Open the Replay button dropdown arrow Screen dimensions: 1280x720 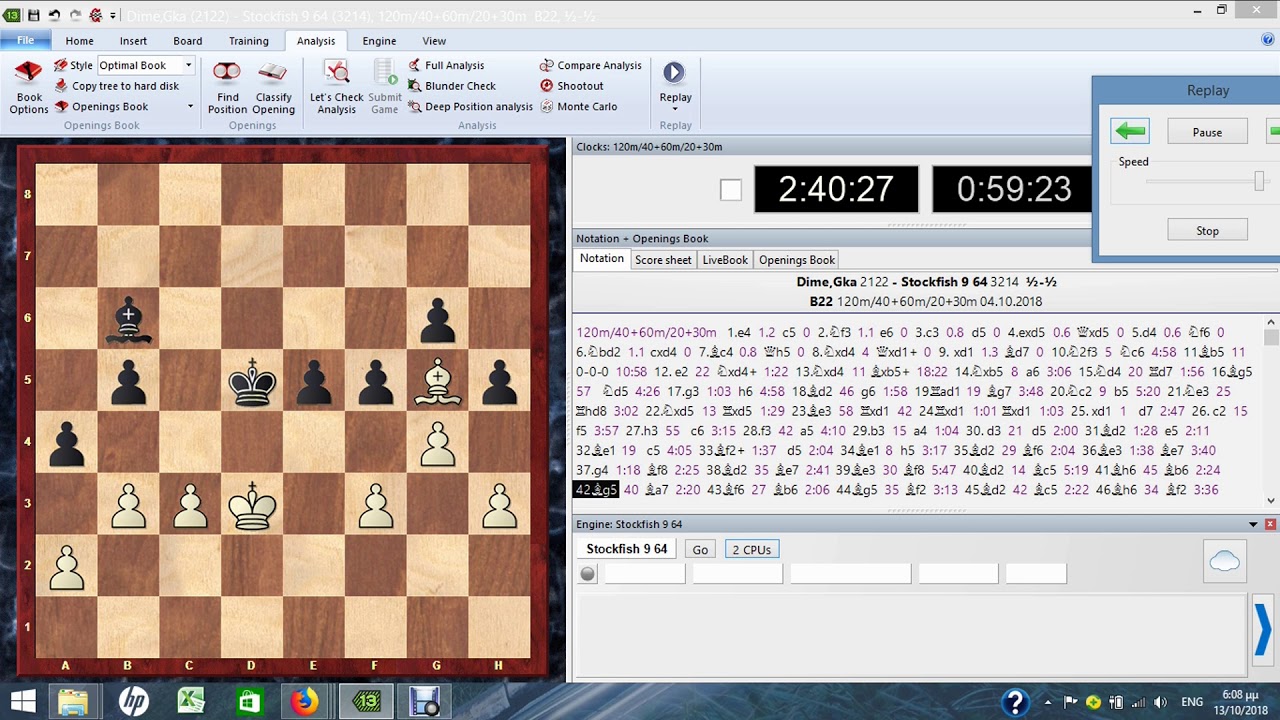pos(675,109)
